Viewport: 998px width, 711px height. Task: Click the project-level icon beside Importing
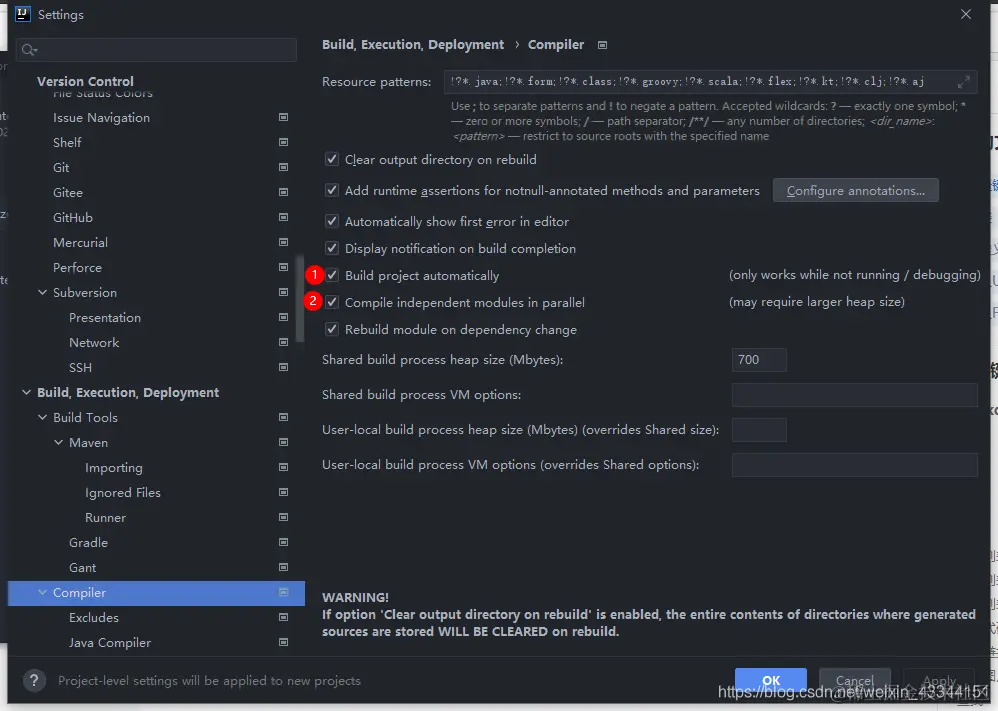284,467
